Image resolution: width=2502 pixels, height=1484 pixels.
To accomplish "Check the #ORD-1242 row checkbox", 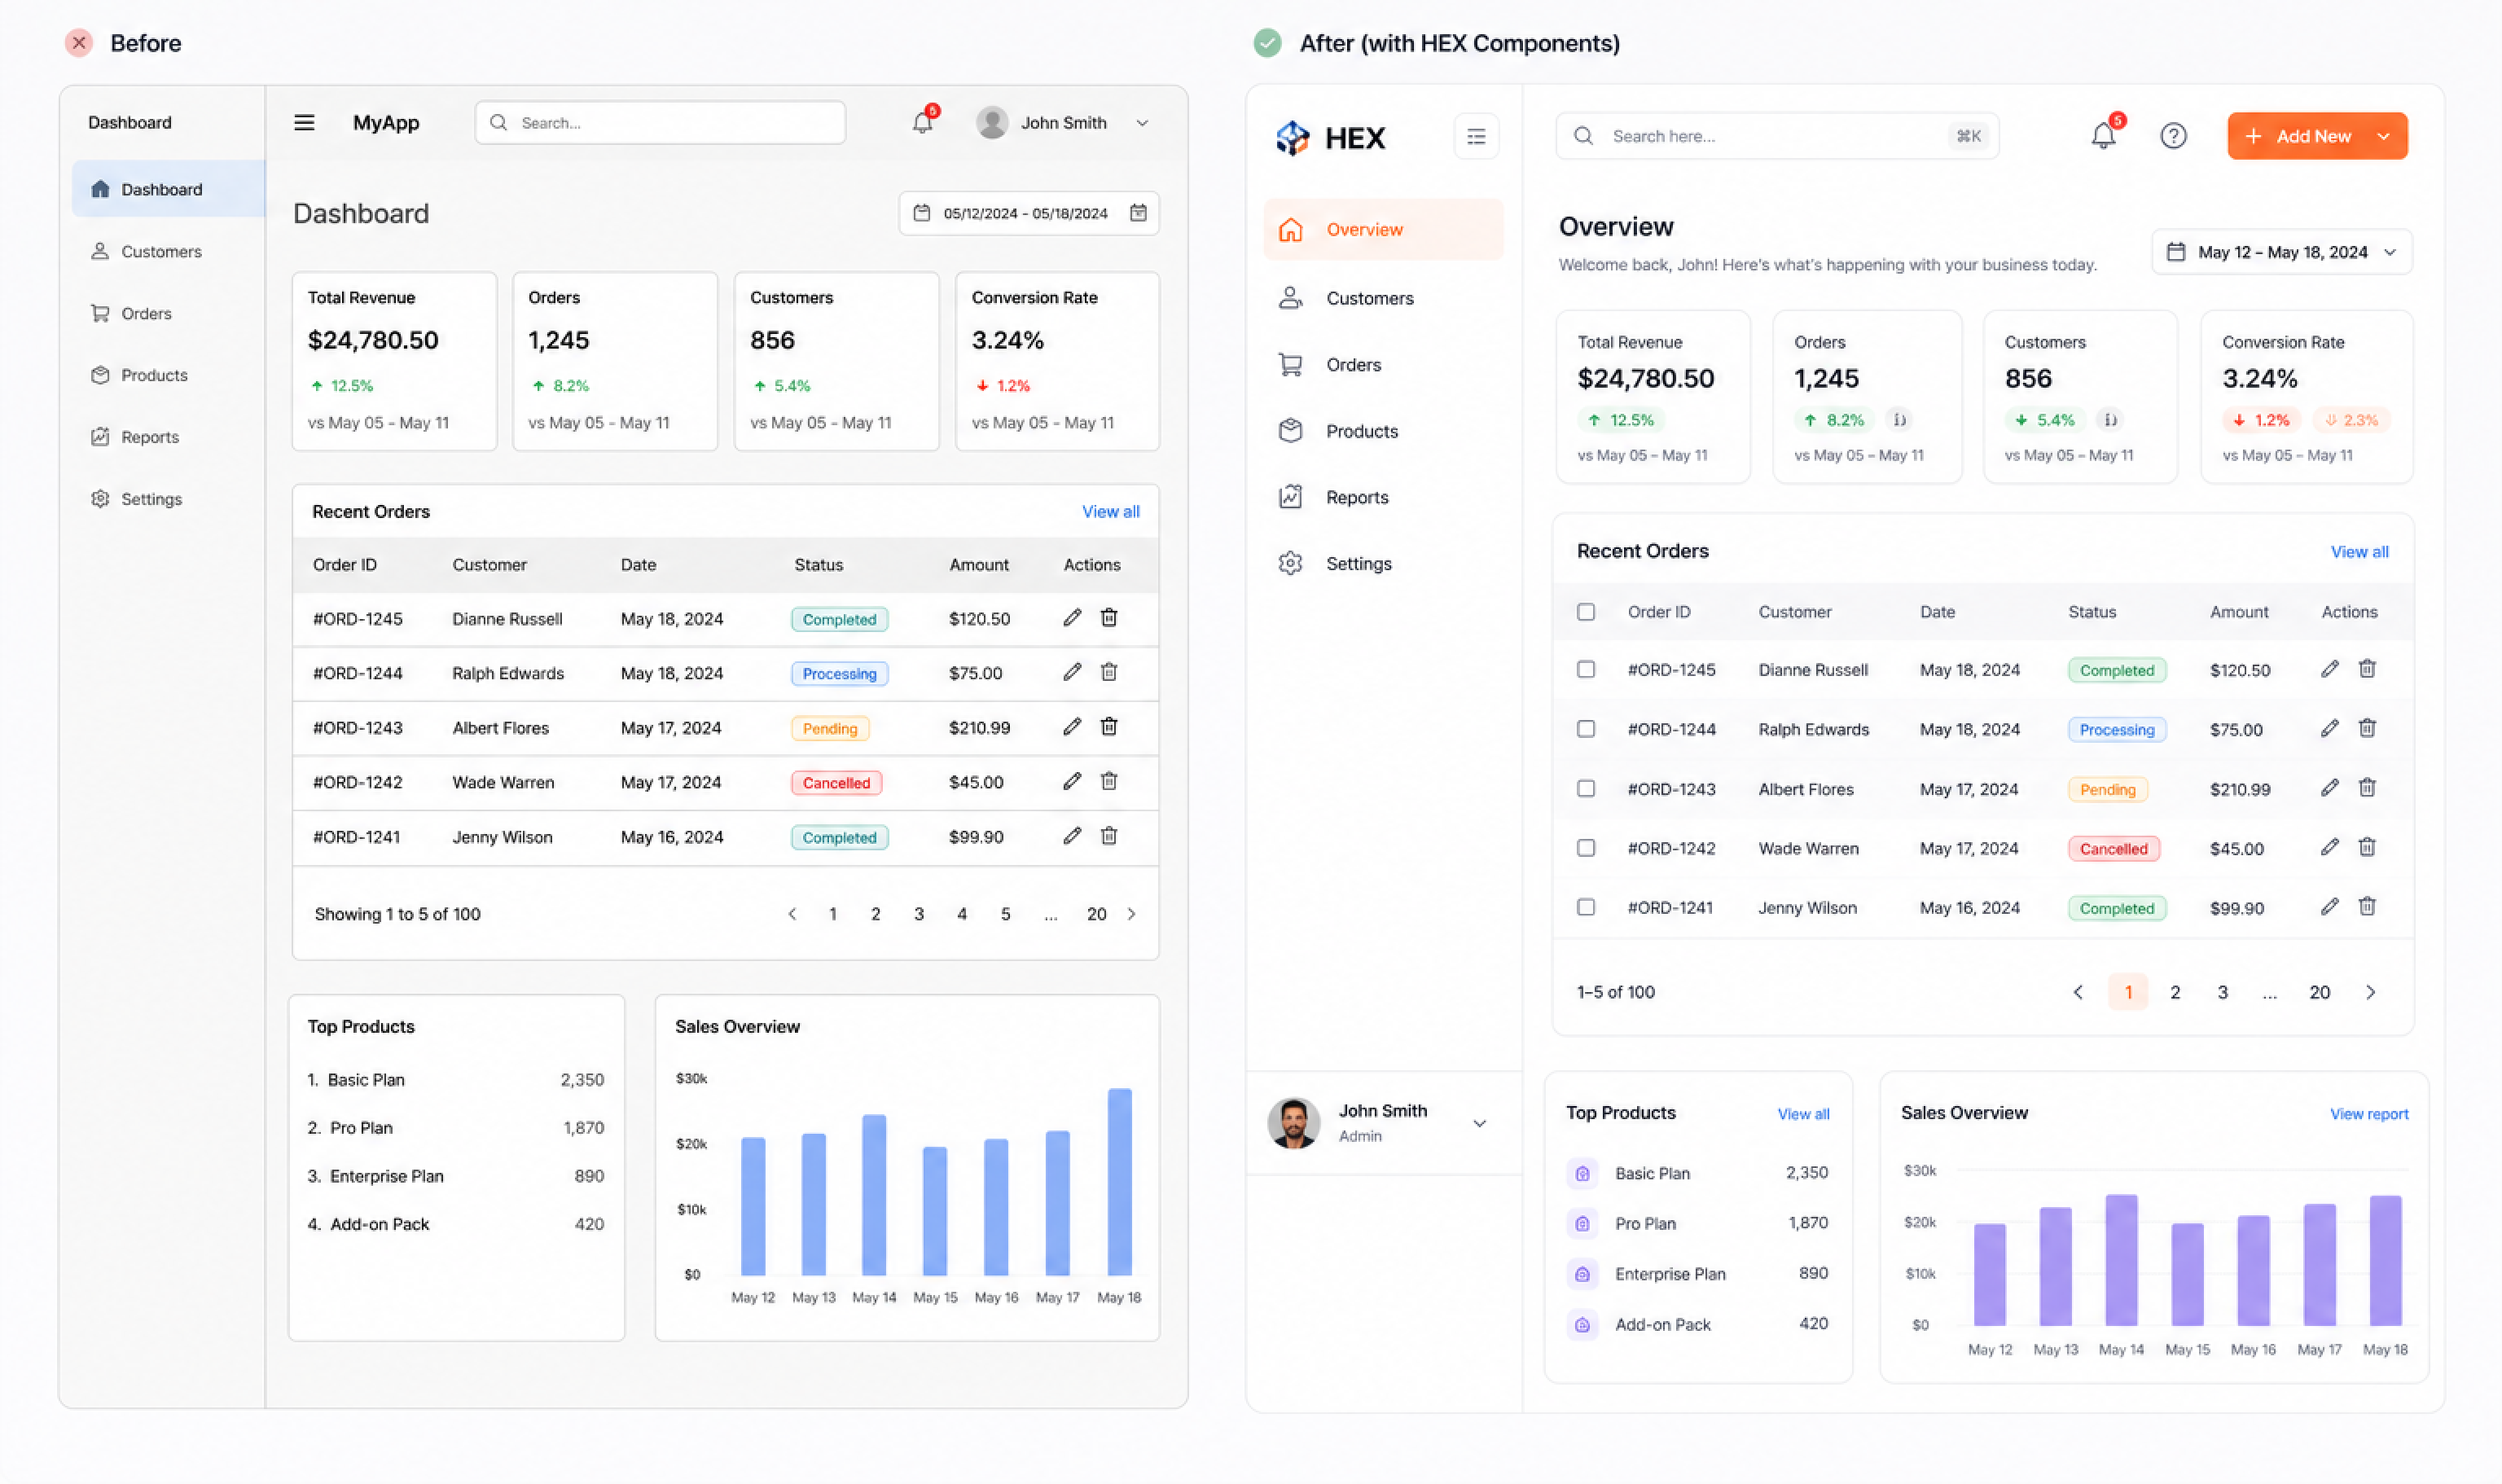I will coord(1586,848).
